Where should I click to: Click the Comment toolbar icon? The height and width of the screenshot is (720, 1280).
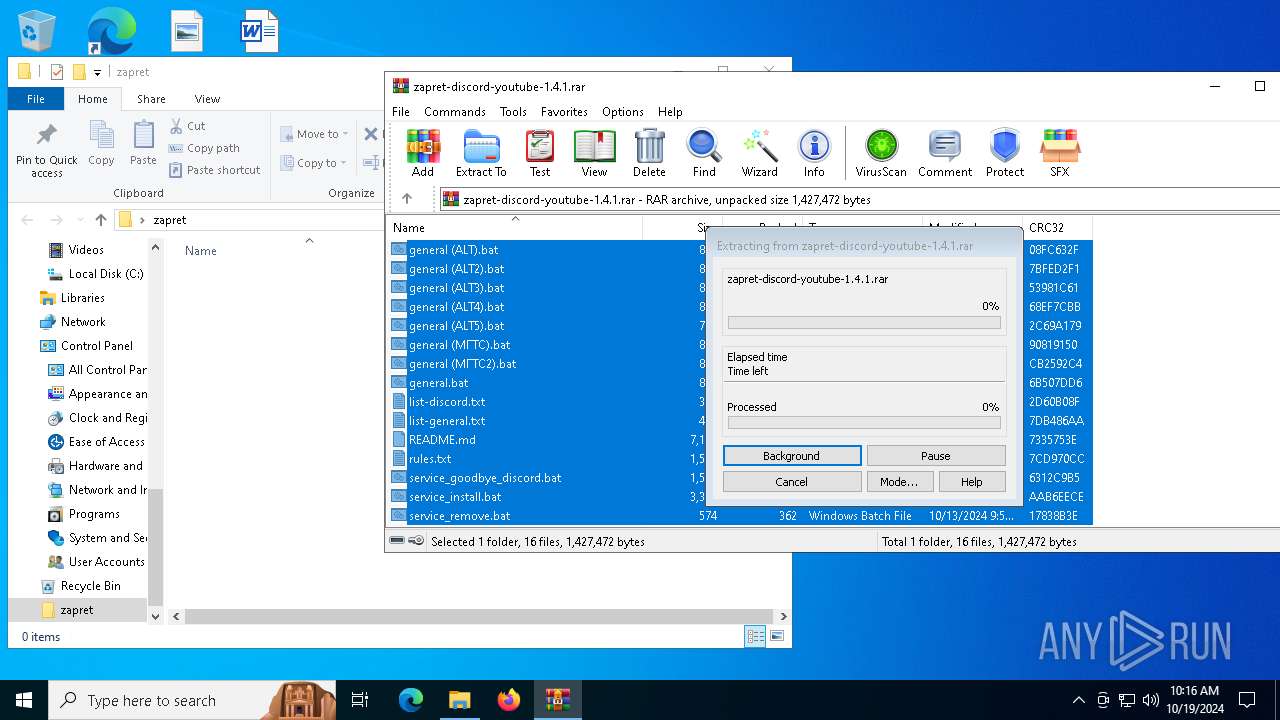[x=945, y=153]
